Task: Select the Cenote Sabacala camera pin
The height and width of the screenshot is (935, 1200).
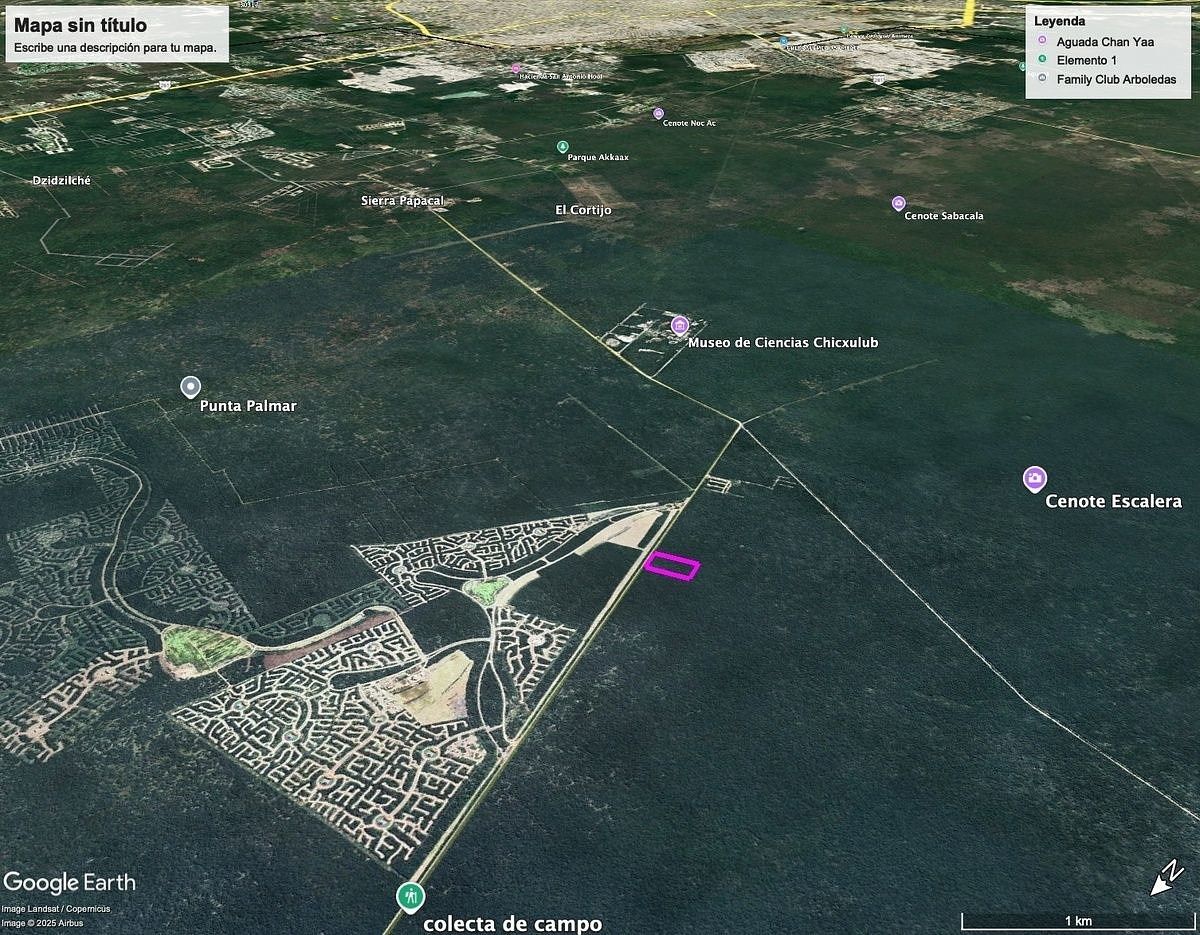Action: pyautogui.click(x=898, y=203)
